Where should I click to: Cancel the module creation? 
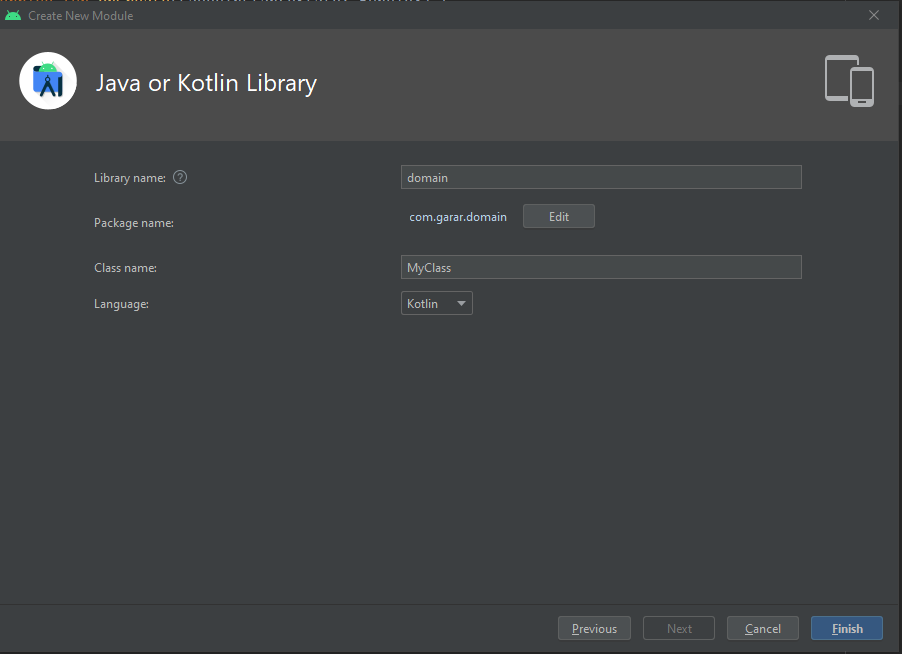click(x=762, y=628)
